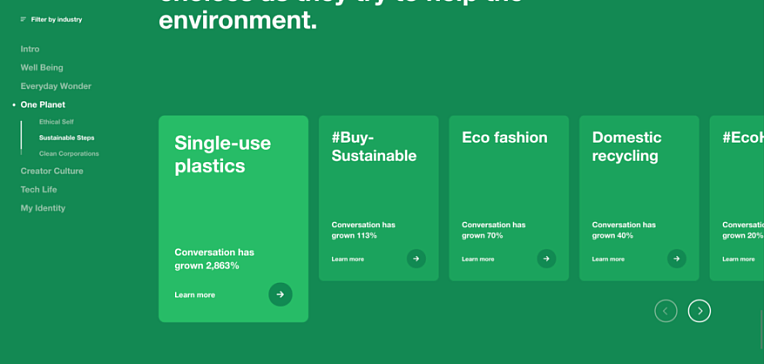Open Filter by industry menu

click(x=51, y=19)
